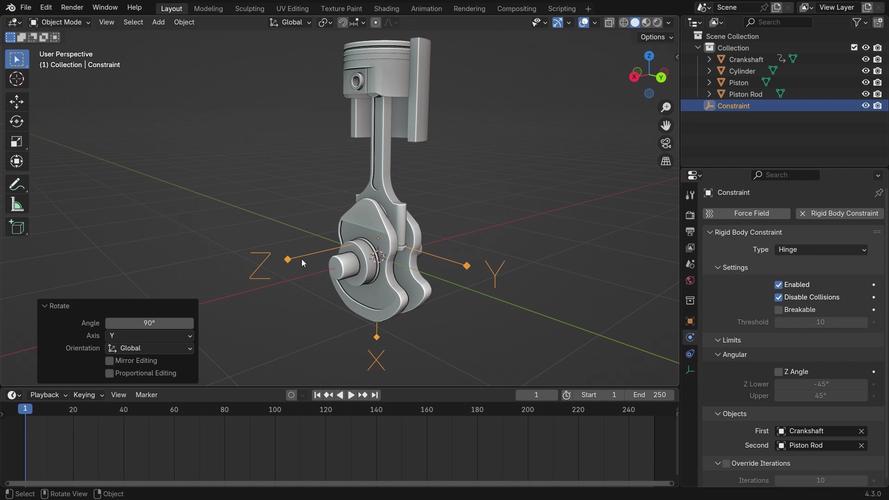The width and height of the screenshot is (889, 500).
Task: Open the viewport Add menu
Action: pos(158,22)
